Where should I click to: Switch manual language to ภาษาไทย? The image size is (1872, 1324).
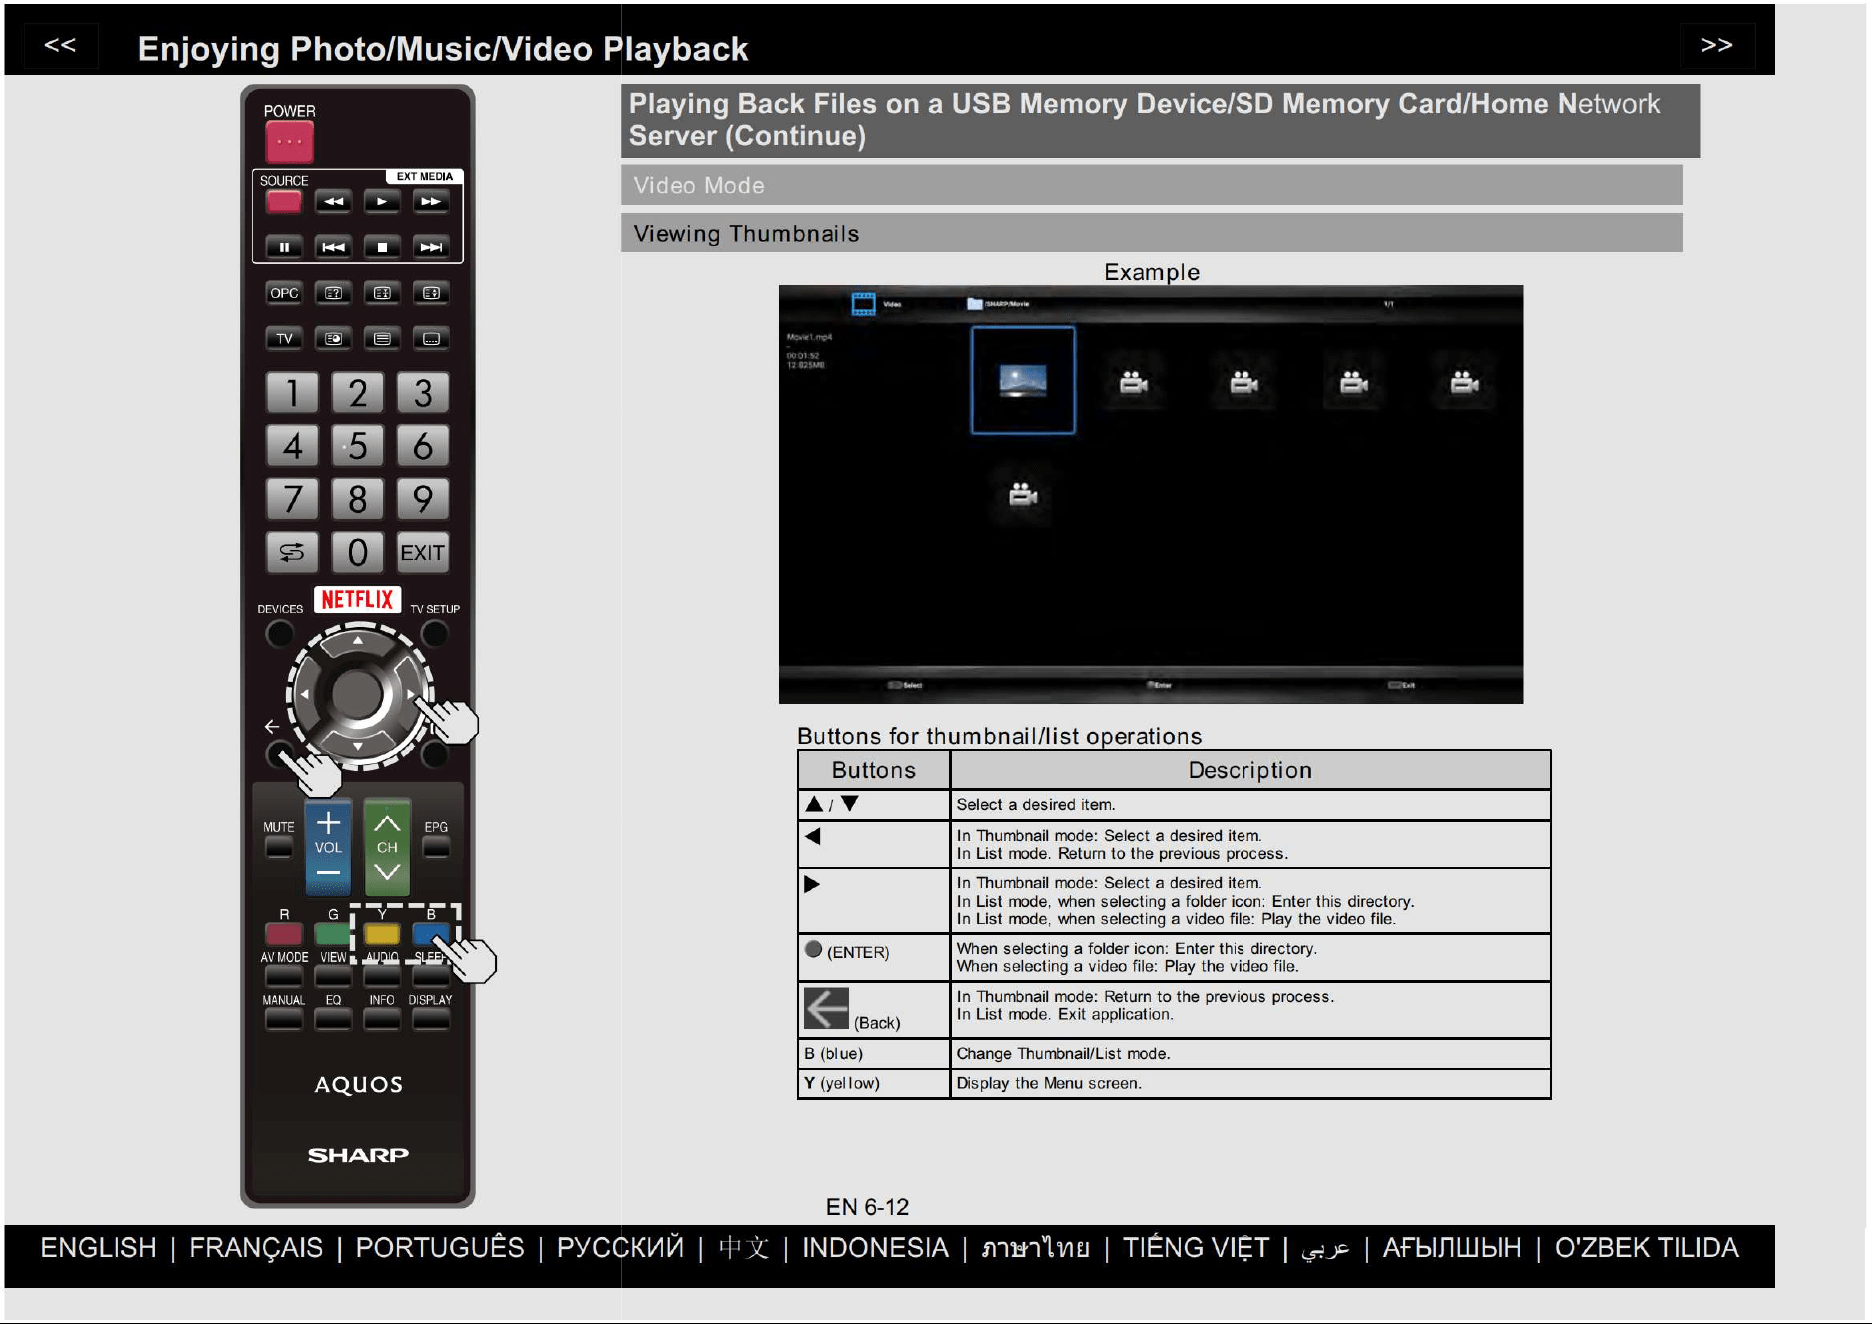point(1036,1248)
